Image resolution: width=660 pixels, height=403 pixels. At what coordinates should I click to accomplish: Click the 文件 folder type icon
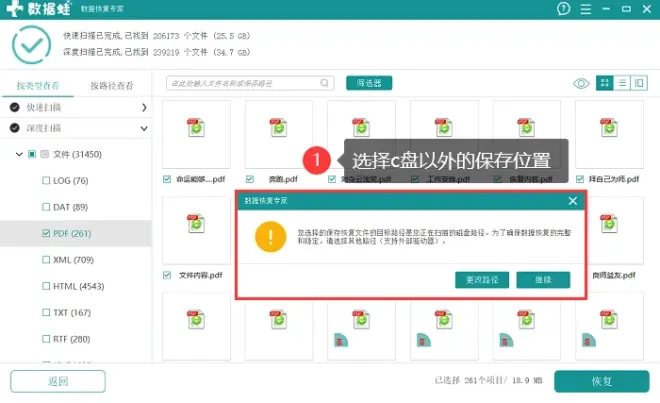45,154
